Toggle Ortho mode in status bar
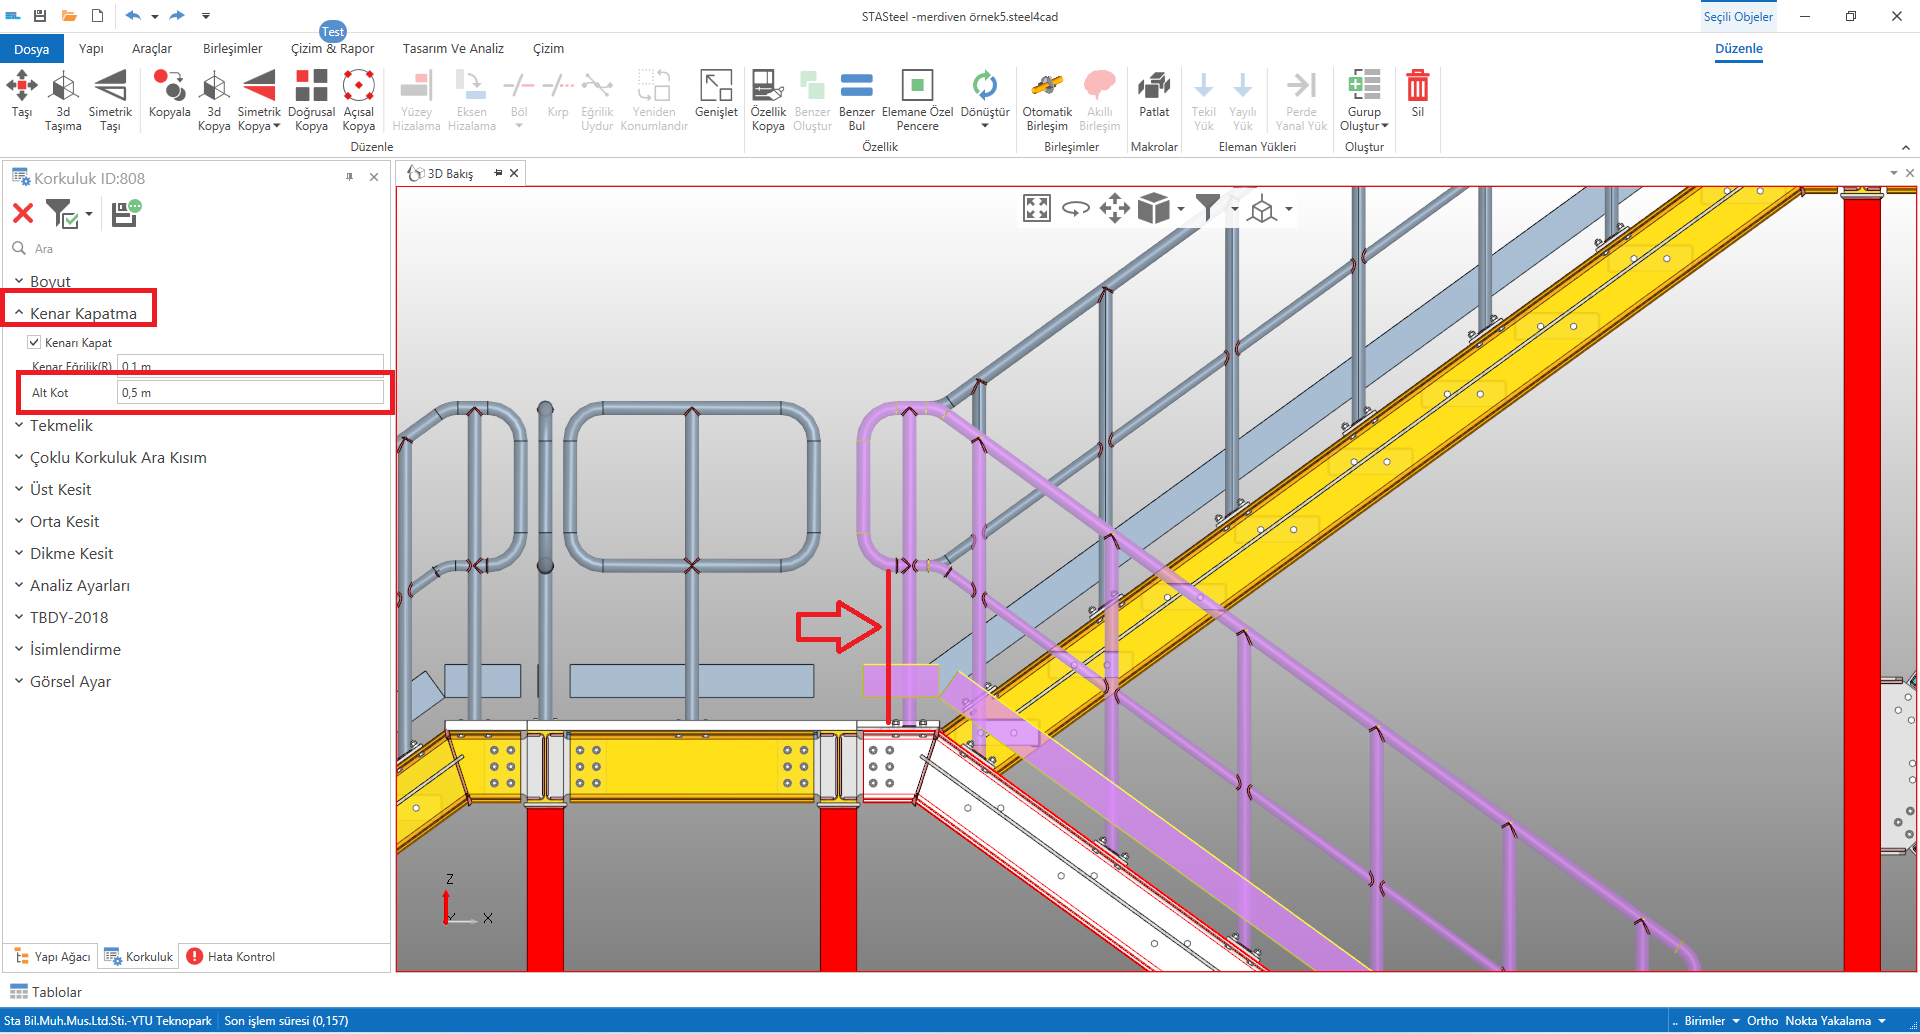The height and width of the screenshot is (1034, 1920). [1762, 1021]
